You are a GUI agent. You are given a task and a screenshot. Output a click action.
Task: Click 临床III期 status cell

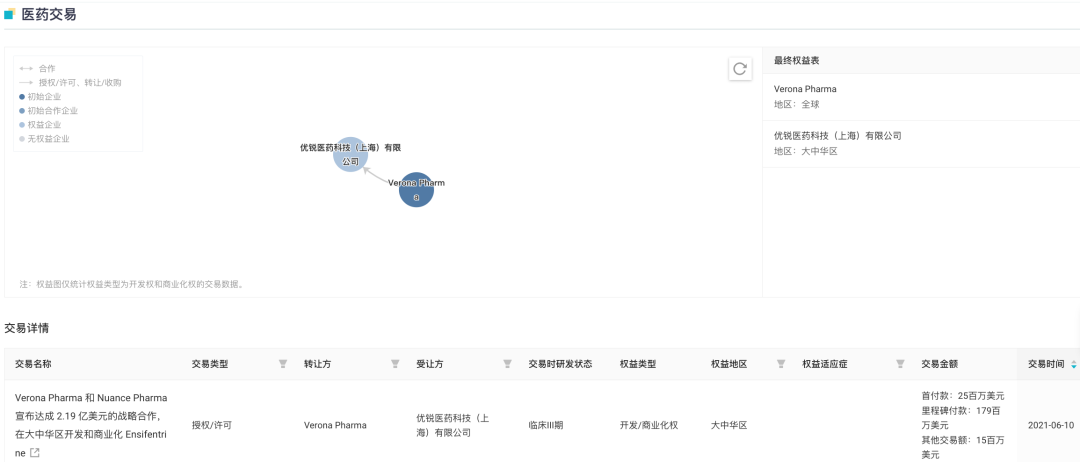pos(546,425)
